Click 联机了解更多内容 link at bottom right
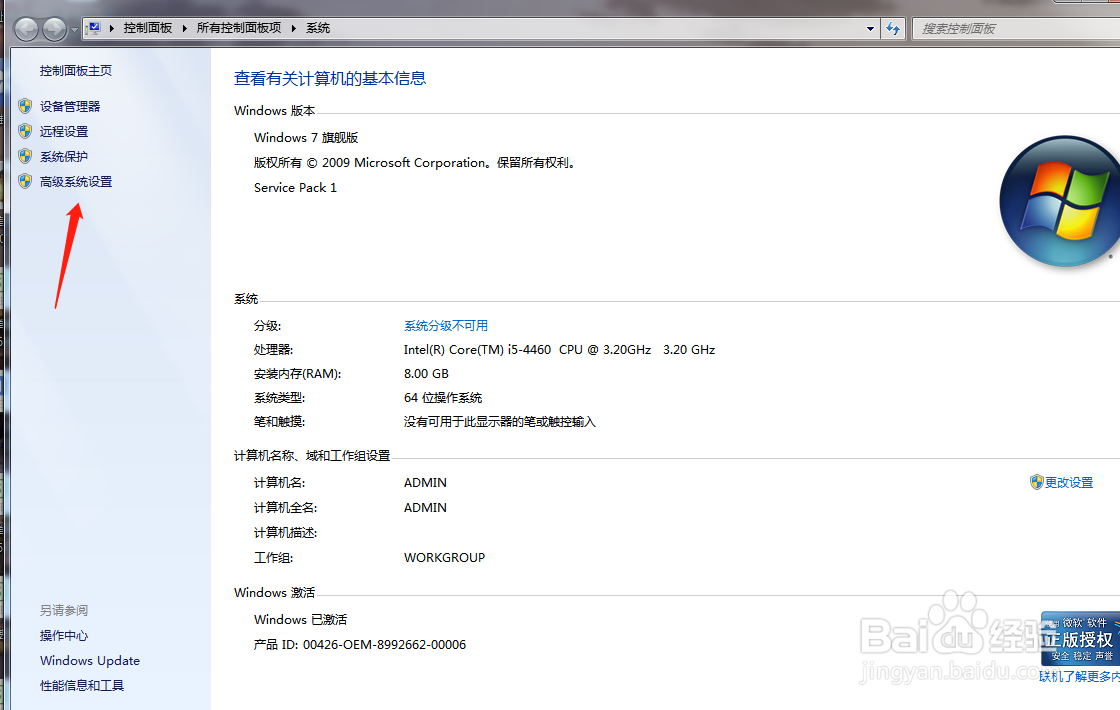This screenshot has height=710, width=1120. pyautogui.click(x=1079, y=676)
